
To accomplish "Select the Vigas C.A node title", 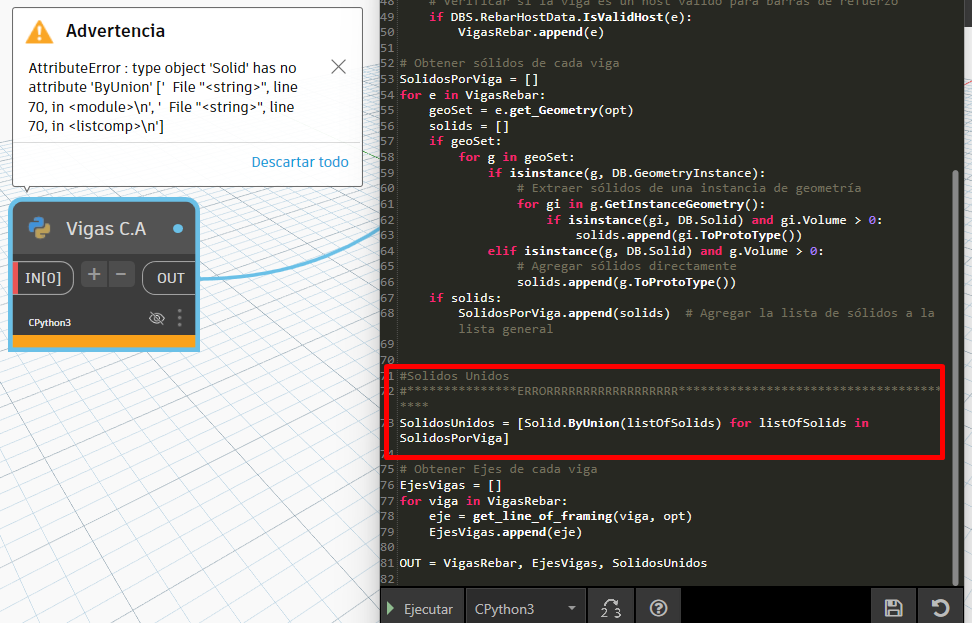I will (106, 229).
